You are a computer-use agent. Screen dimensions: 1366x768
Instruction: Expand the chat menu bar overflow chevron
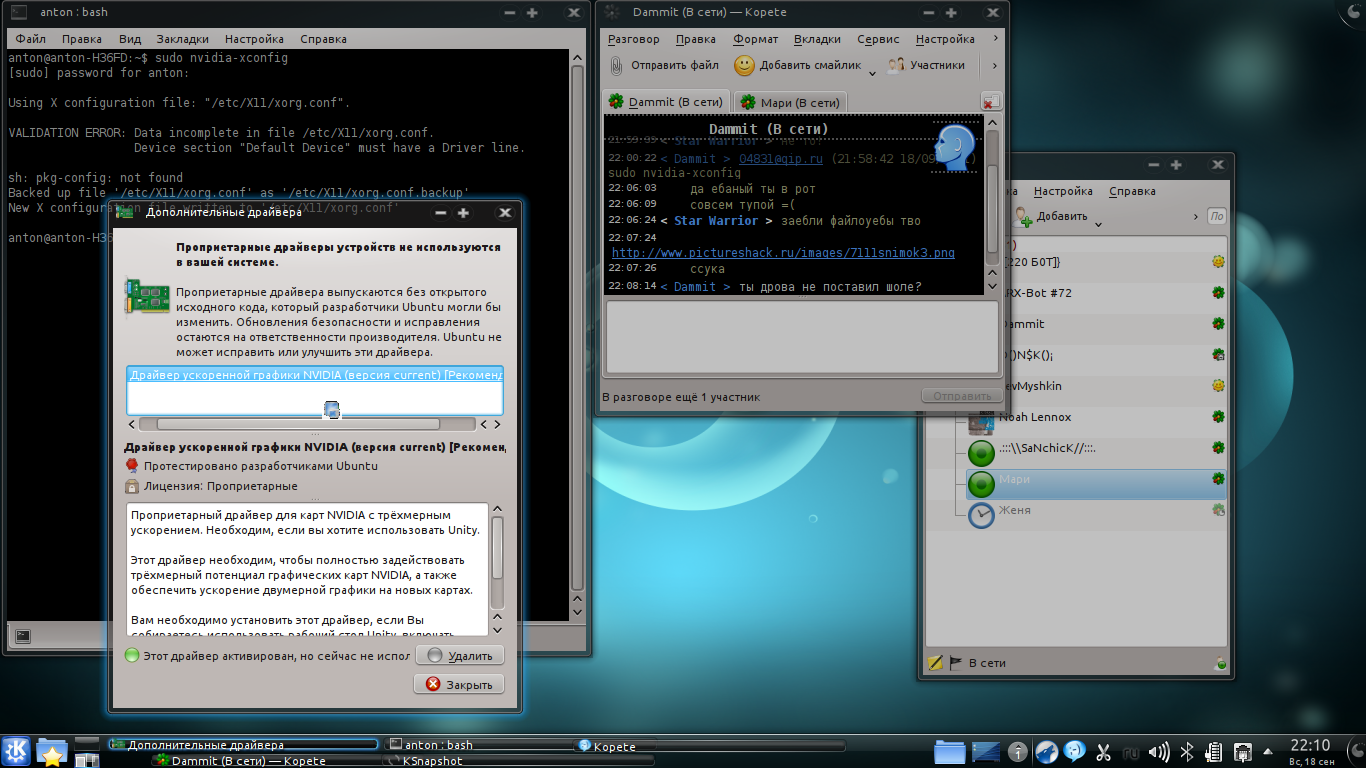click(x=994, y=39)
